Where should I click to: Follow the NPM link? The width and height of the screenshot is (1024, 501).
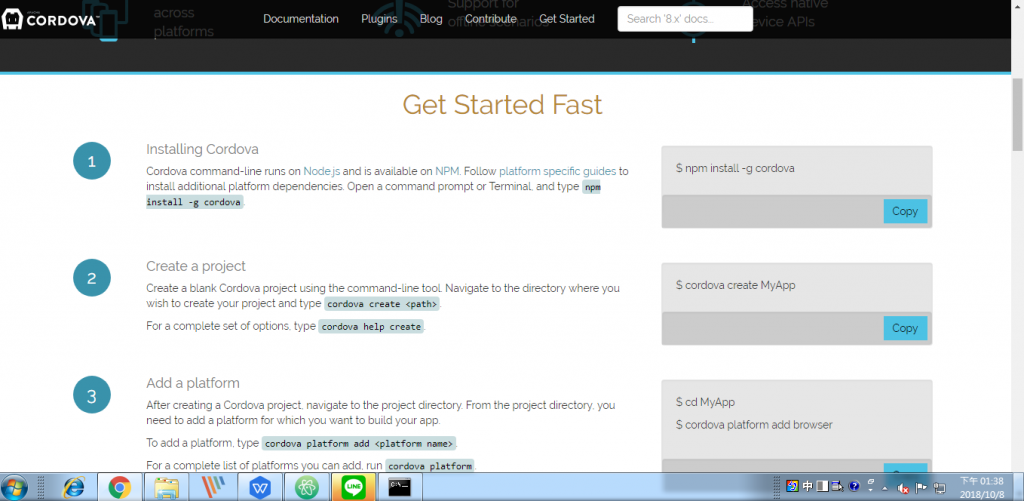447,171
